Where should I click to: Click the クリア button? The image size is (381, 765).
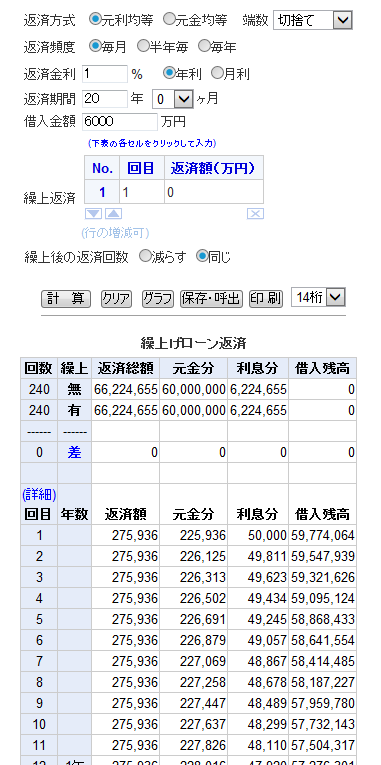(117, 299)
